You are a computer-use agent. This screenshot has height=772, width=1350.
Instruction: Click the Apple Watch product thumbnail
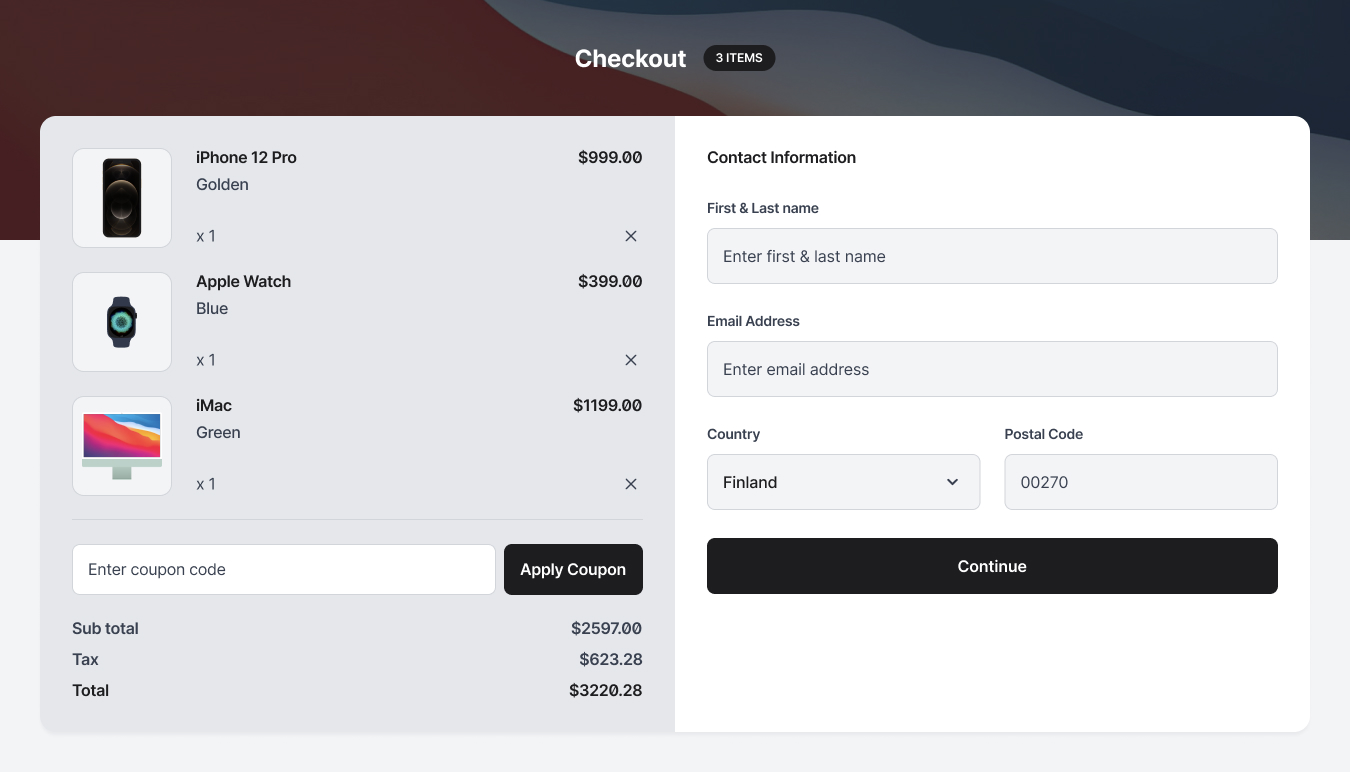tap(121, 321)
